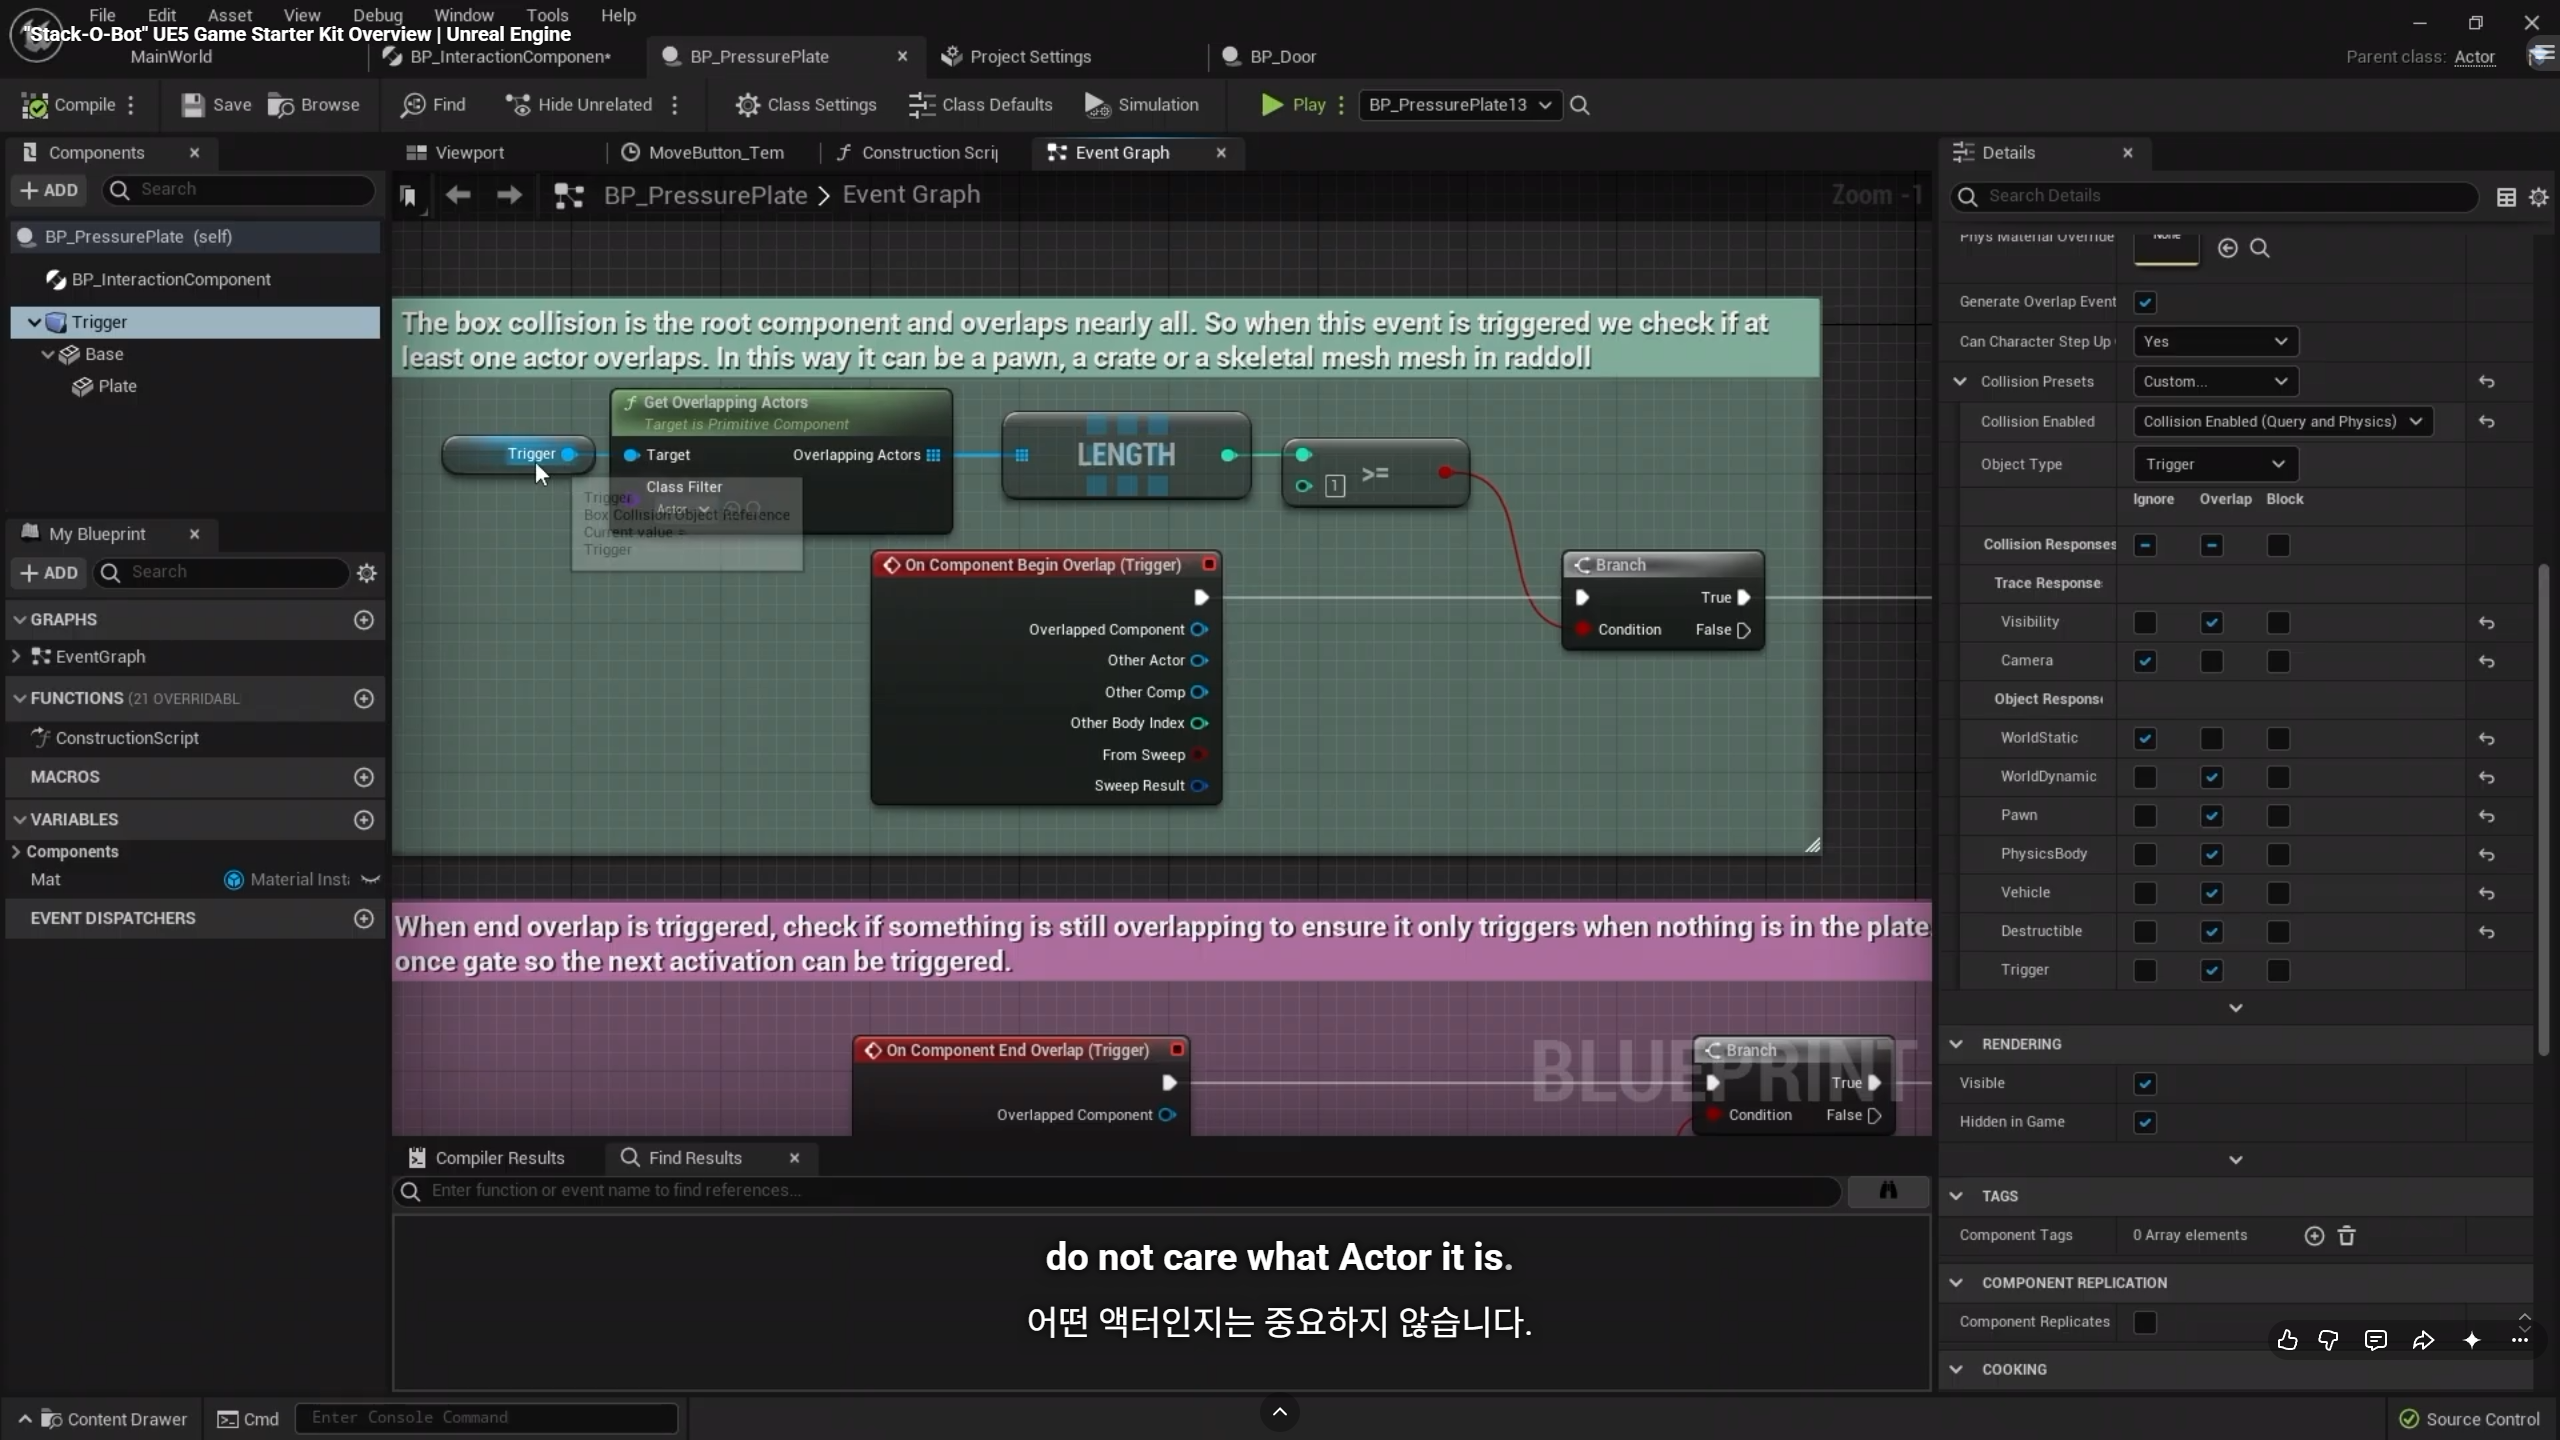The height and width of the screenshot is (1440, 2560).
Task: Set Visibility trace response to Overlap
Action: tap(2211, 623)
